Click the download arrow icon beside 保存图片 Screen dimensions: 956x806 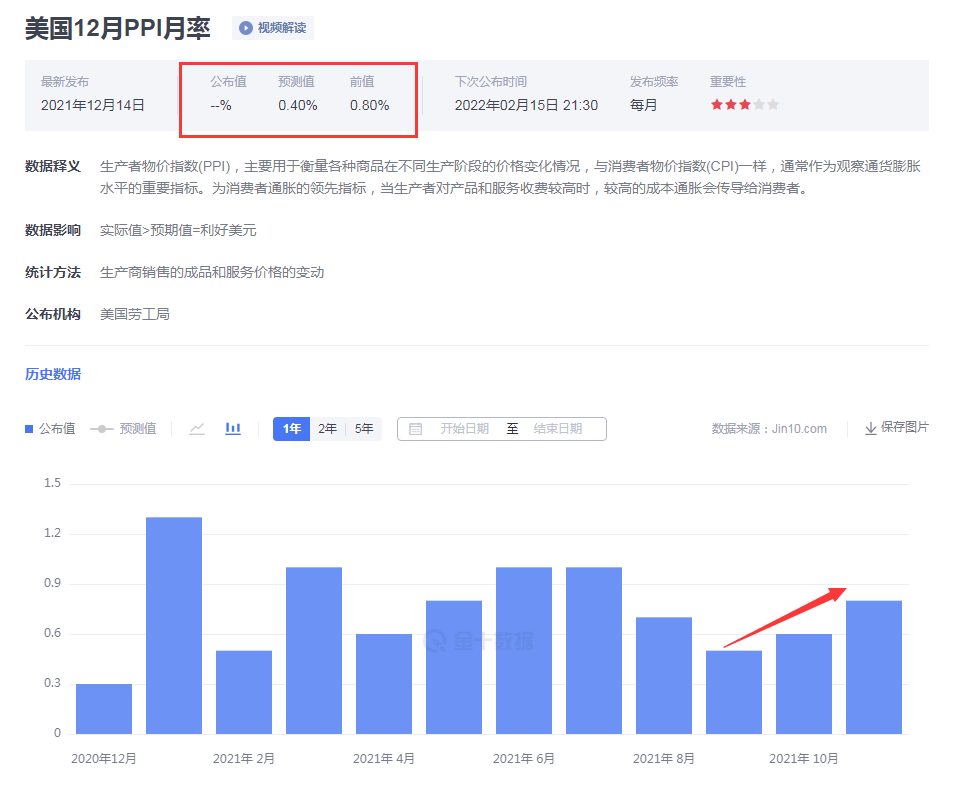871,428
